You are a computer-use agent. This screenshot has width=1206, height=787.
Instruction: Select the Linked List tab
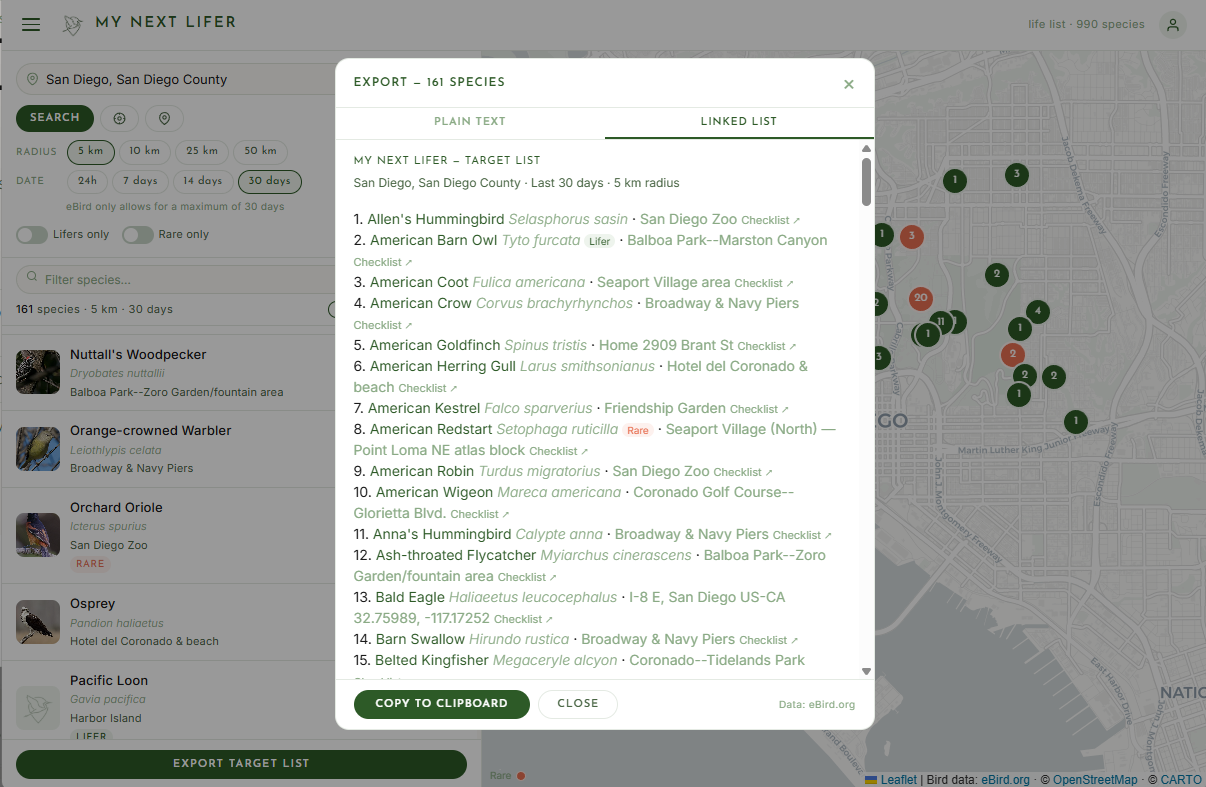[738, 121]
